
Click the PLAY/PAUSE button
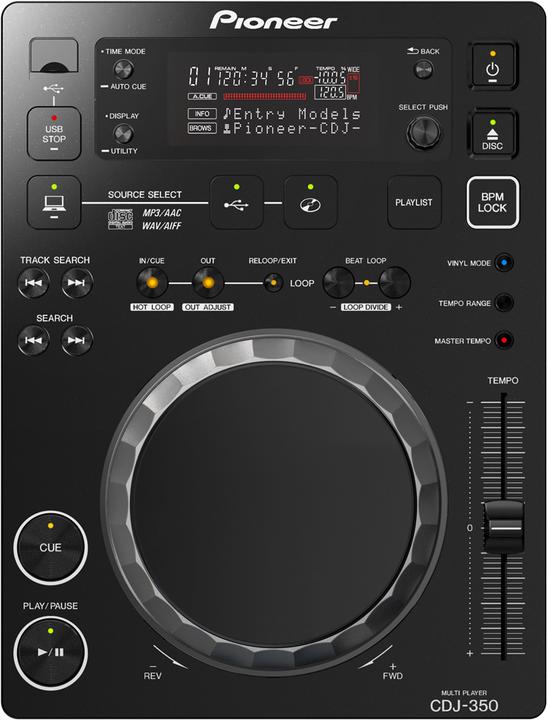[51, 652]
